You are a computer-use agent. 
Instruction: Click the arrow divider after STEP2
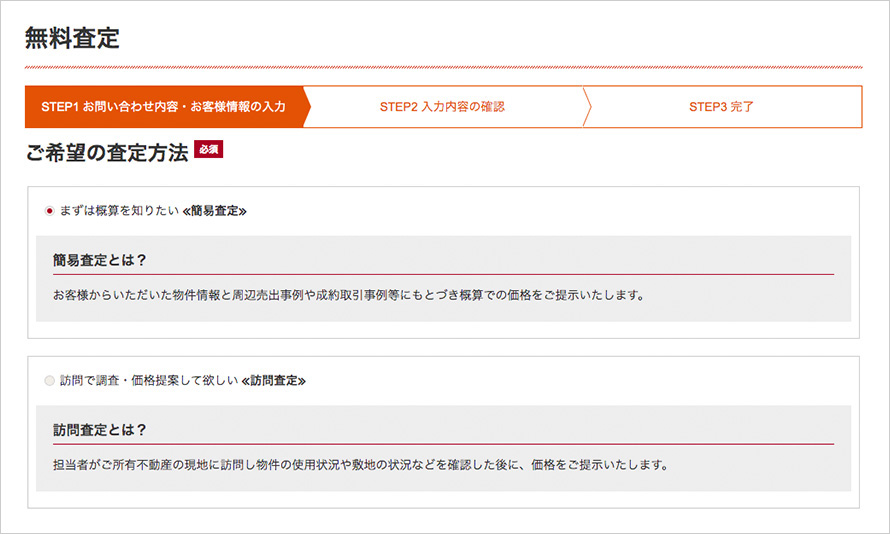pos(587,107)
